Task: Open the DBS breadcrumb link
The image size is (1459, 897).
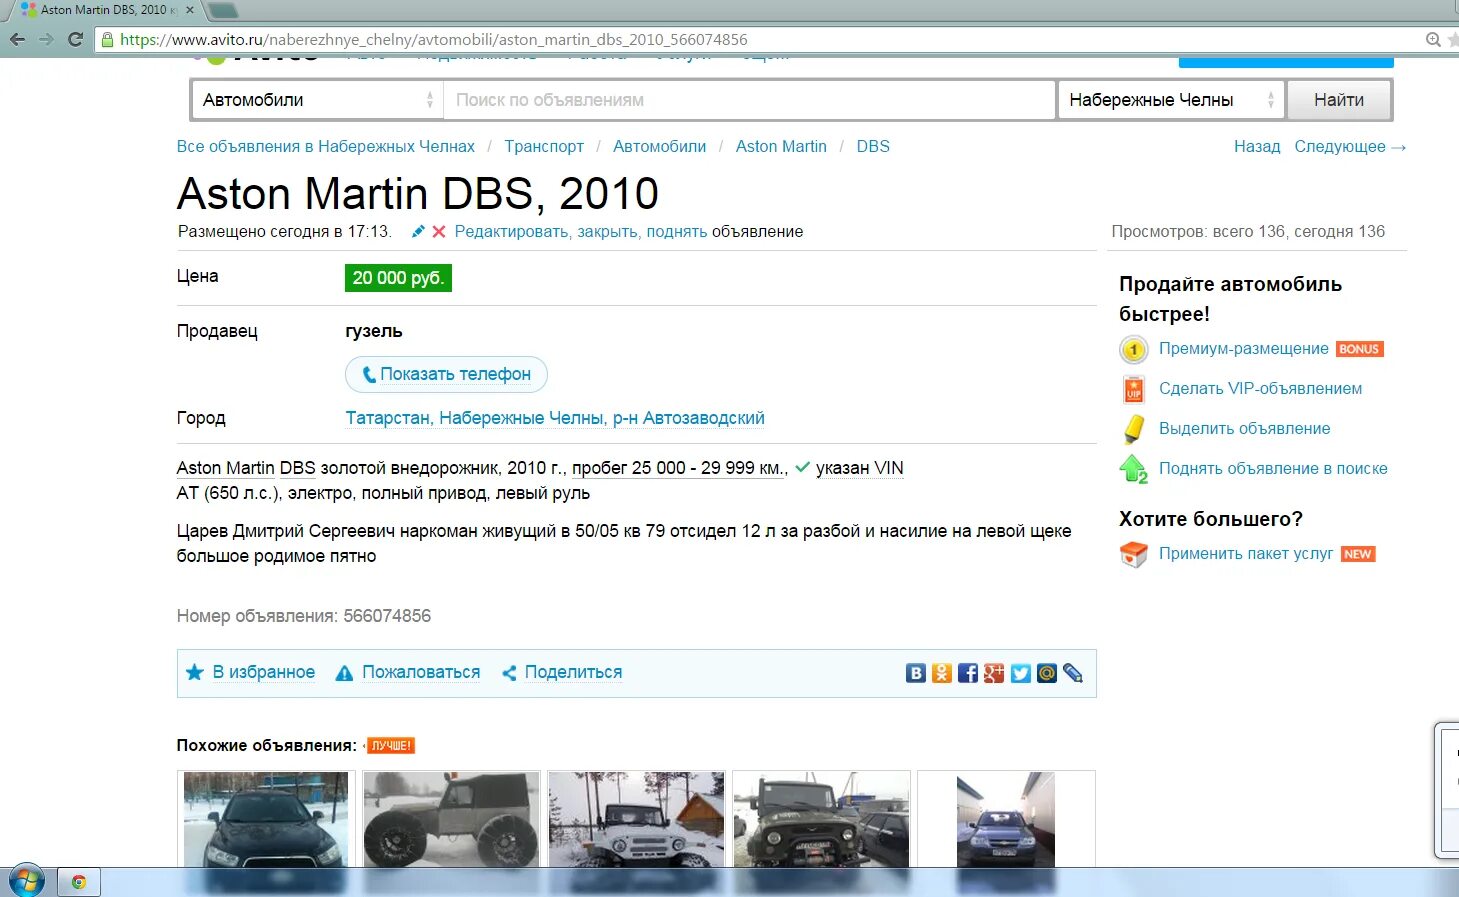Action: pos(873,146)
